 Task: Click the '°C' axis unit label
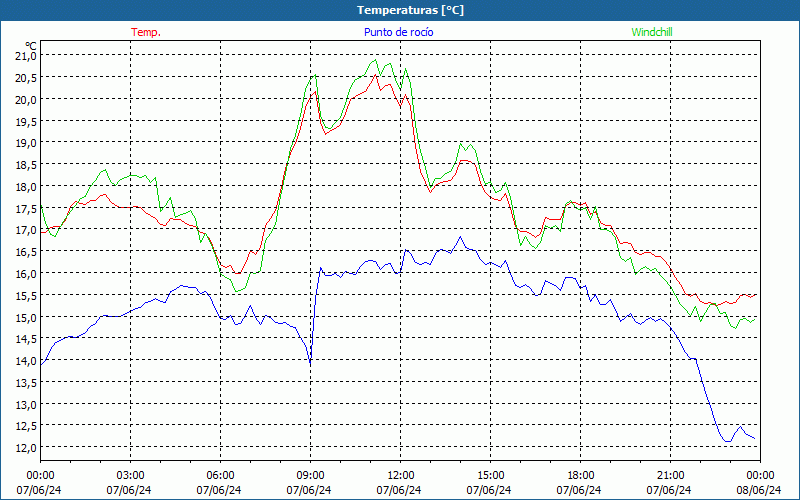tap(31, 45)
